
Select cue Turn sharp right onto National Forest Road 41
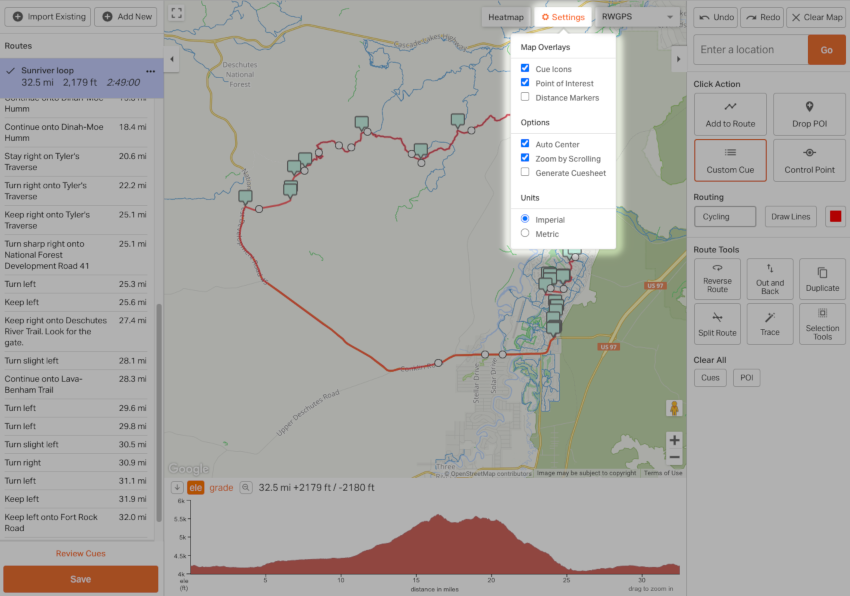(x=75, y=255)
